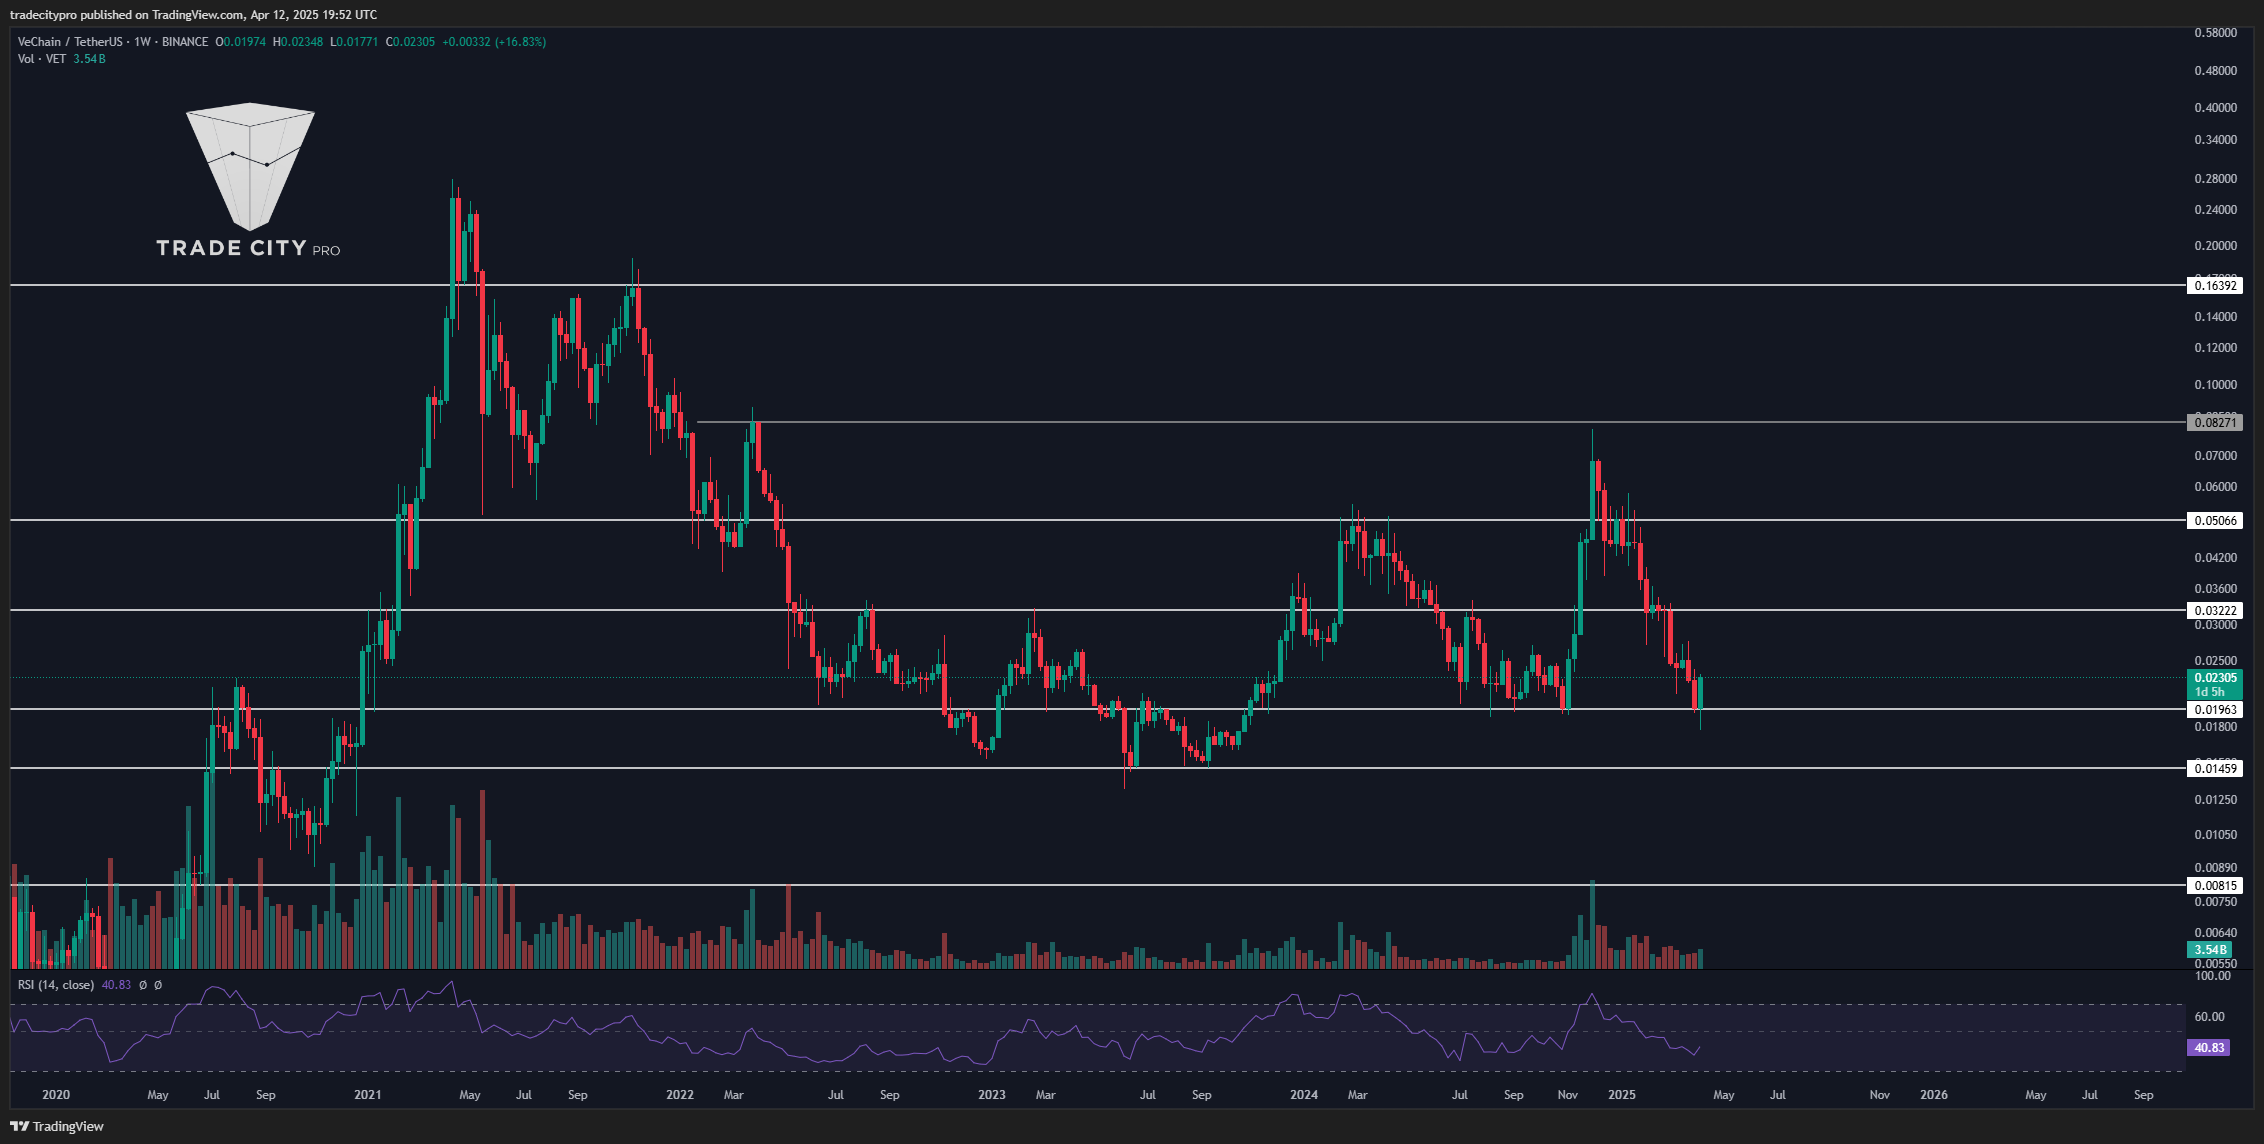Click the 2020 label on time axis
This screenshot has width=2264, height=1144.
[56, 1095]
